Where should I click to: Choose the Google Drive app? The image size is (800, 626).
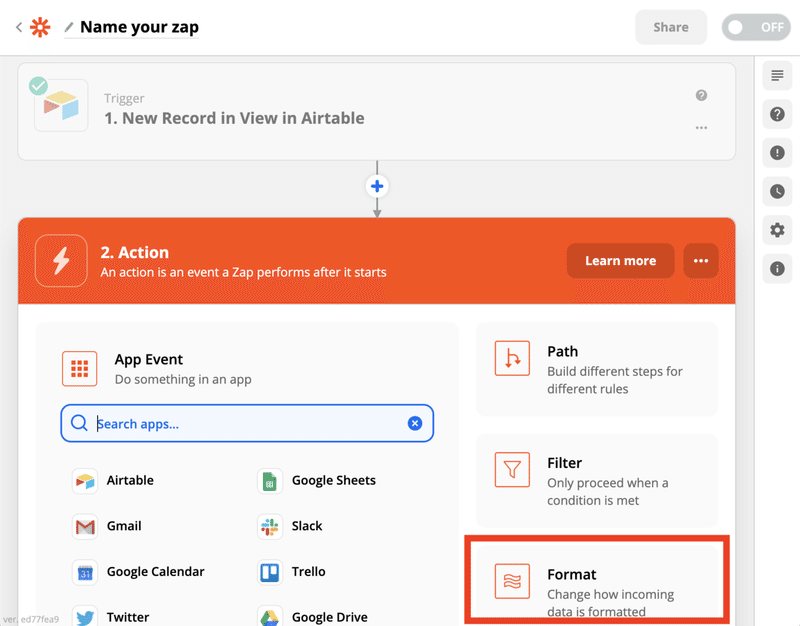(x=313, y=617)
